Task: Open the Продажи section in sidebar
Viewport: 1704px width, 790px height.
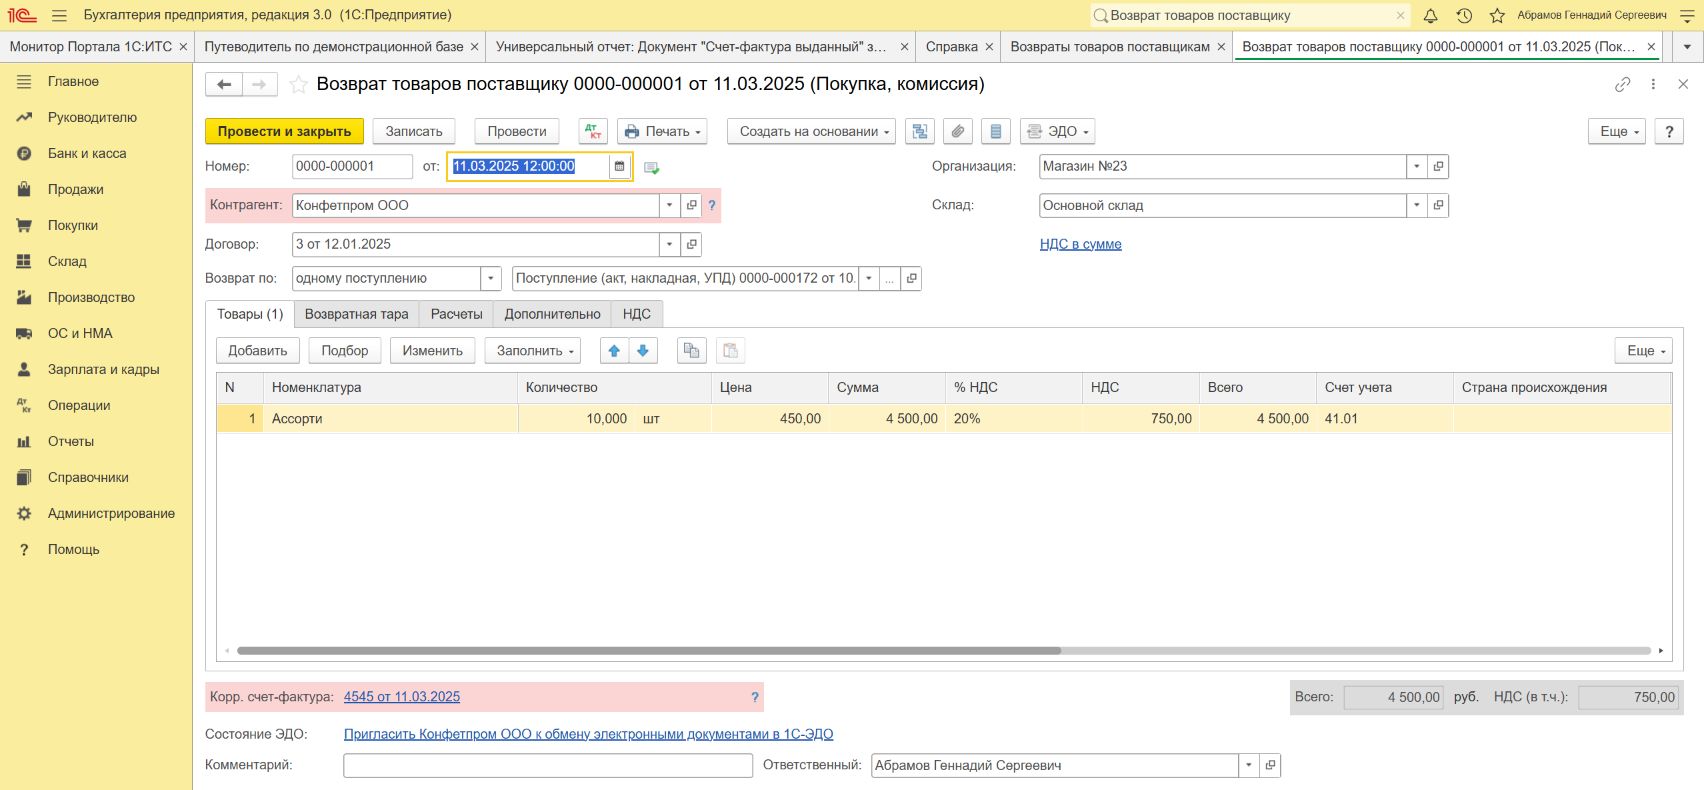Action: point(76,189)
